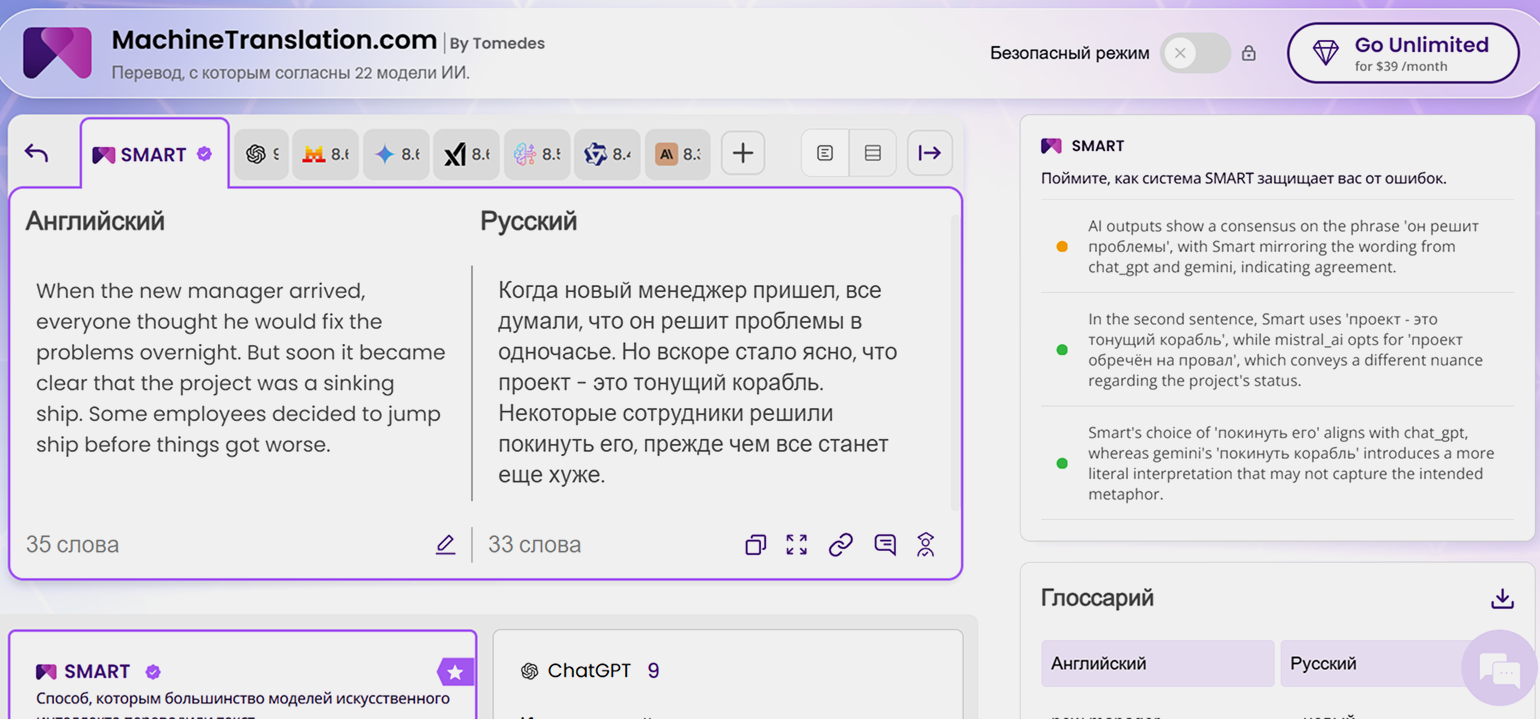
Task: Expand translation to fullscreen view
Action: click(797, 545)
